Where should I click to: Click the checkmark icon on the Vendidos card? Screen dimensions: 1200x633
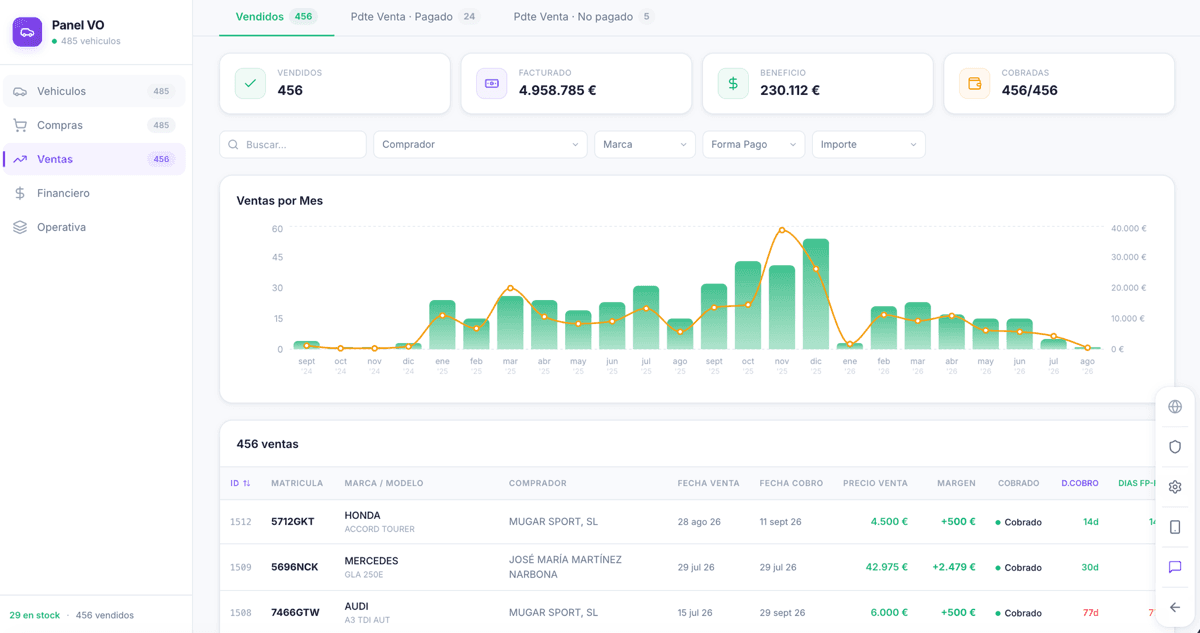pyautogui.click(x=250, y=84)
